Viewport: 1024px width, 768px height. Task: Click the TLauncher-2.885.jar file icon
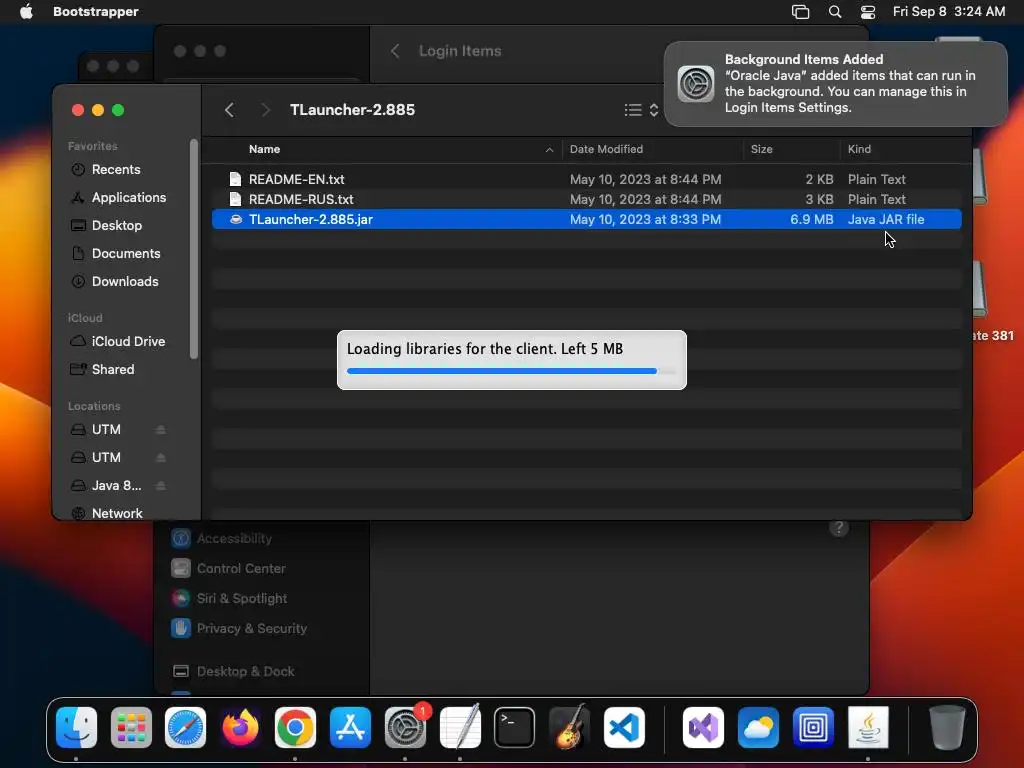(x=236, y=219)
